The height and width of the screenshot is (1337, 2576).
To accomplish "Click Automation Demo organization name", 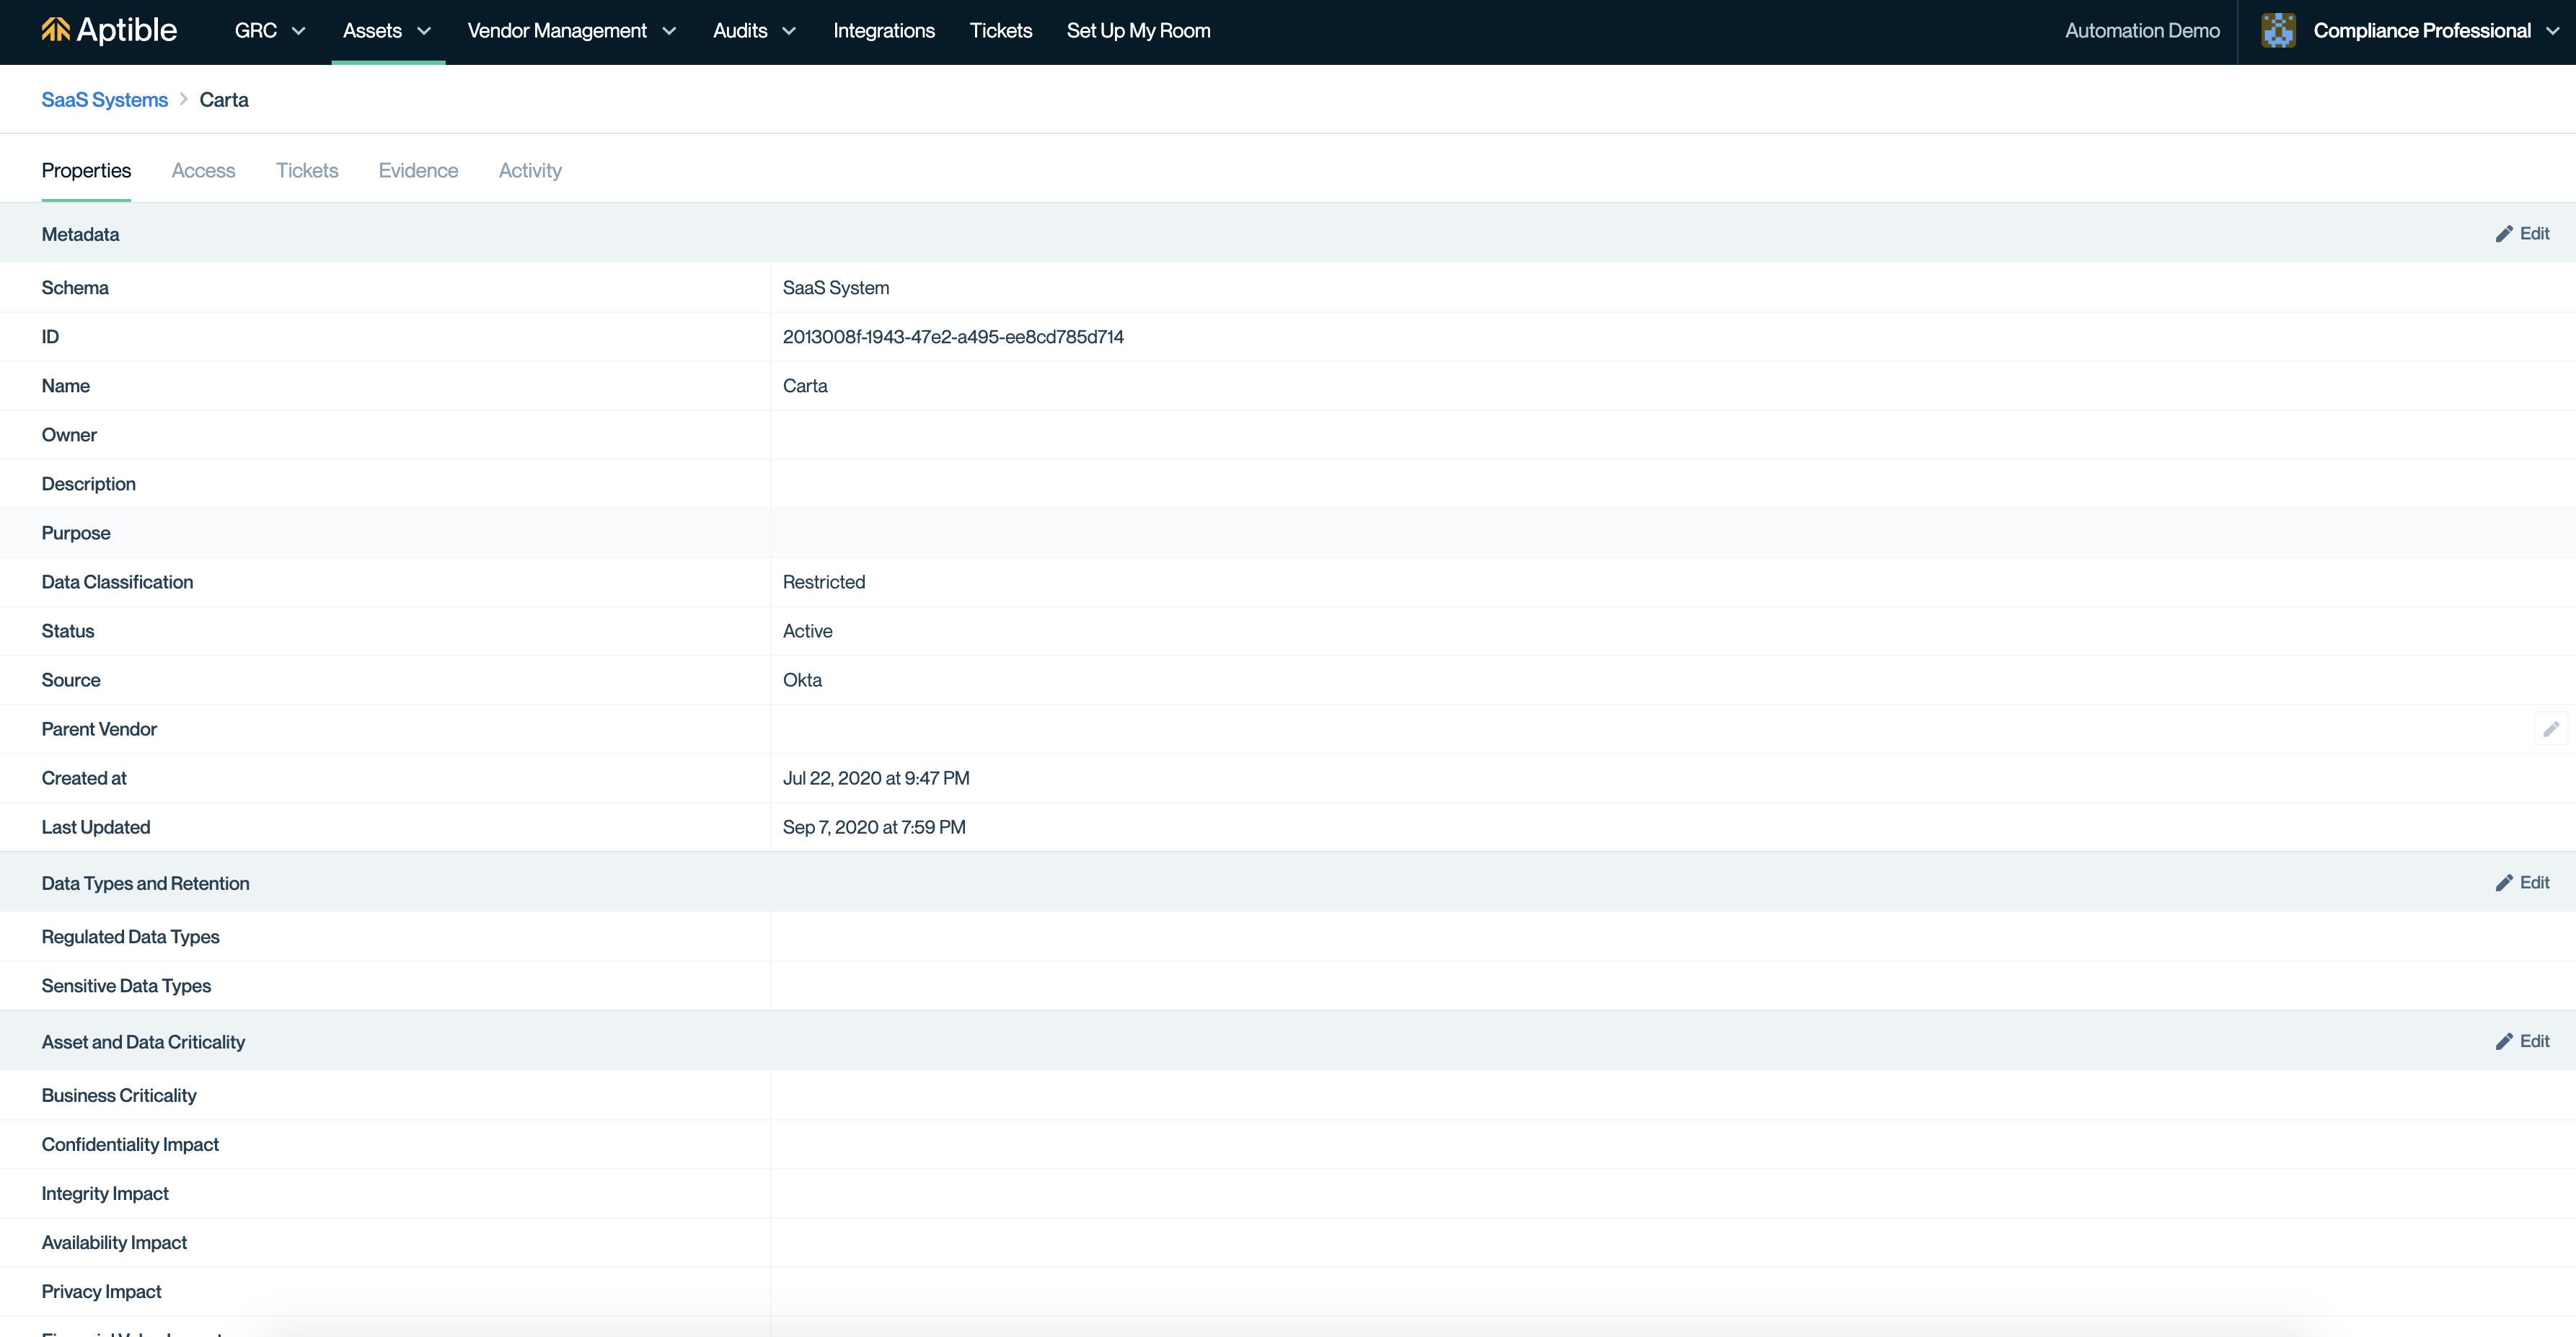I will point(2142,31).
